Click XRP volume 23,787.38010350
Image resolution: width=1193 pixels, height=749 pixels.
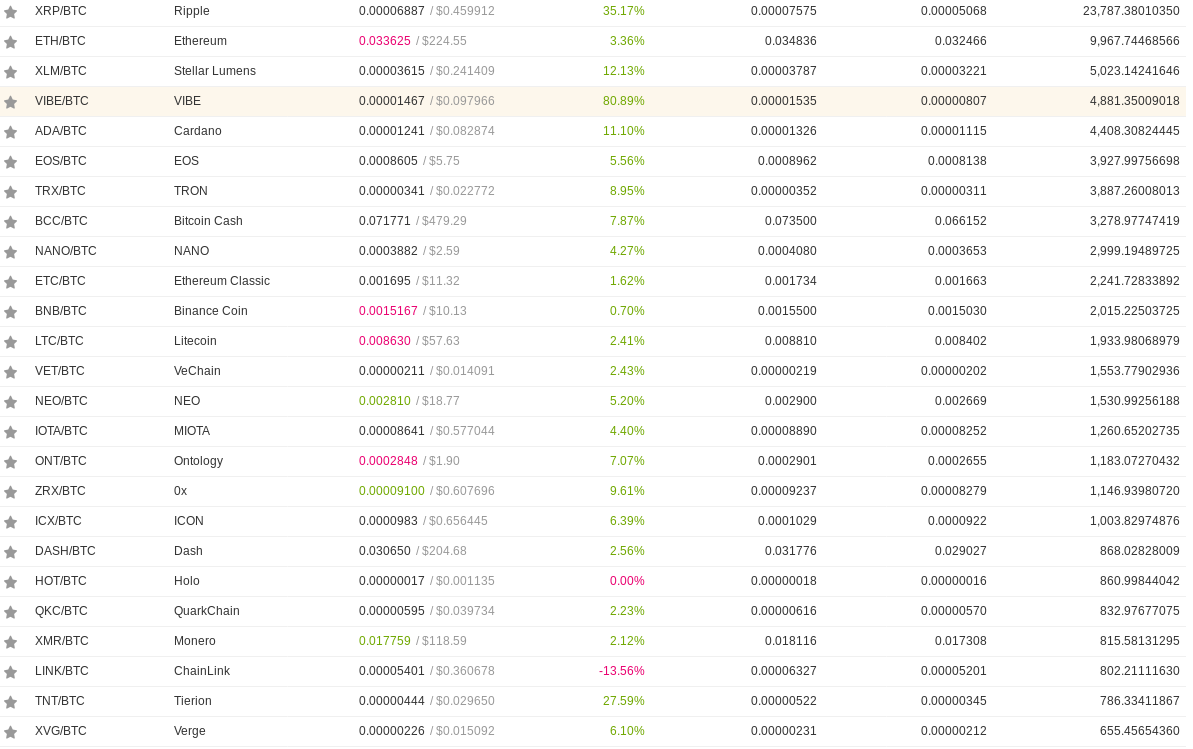1131,11
